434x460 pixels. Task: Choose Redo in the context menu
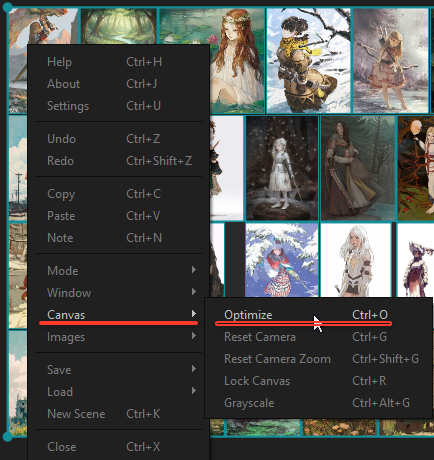tap(119, 161)
